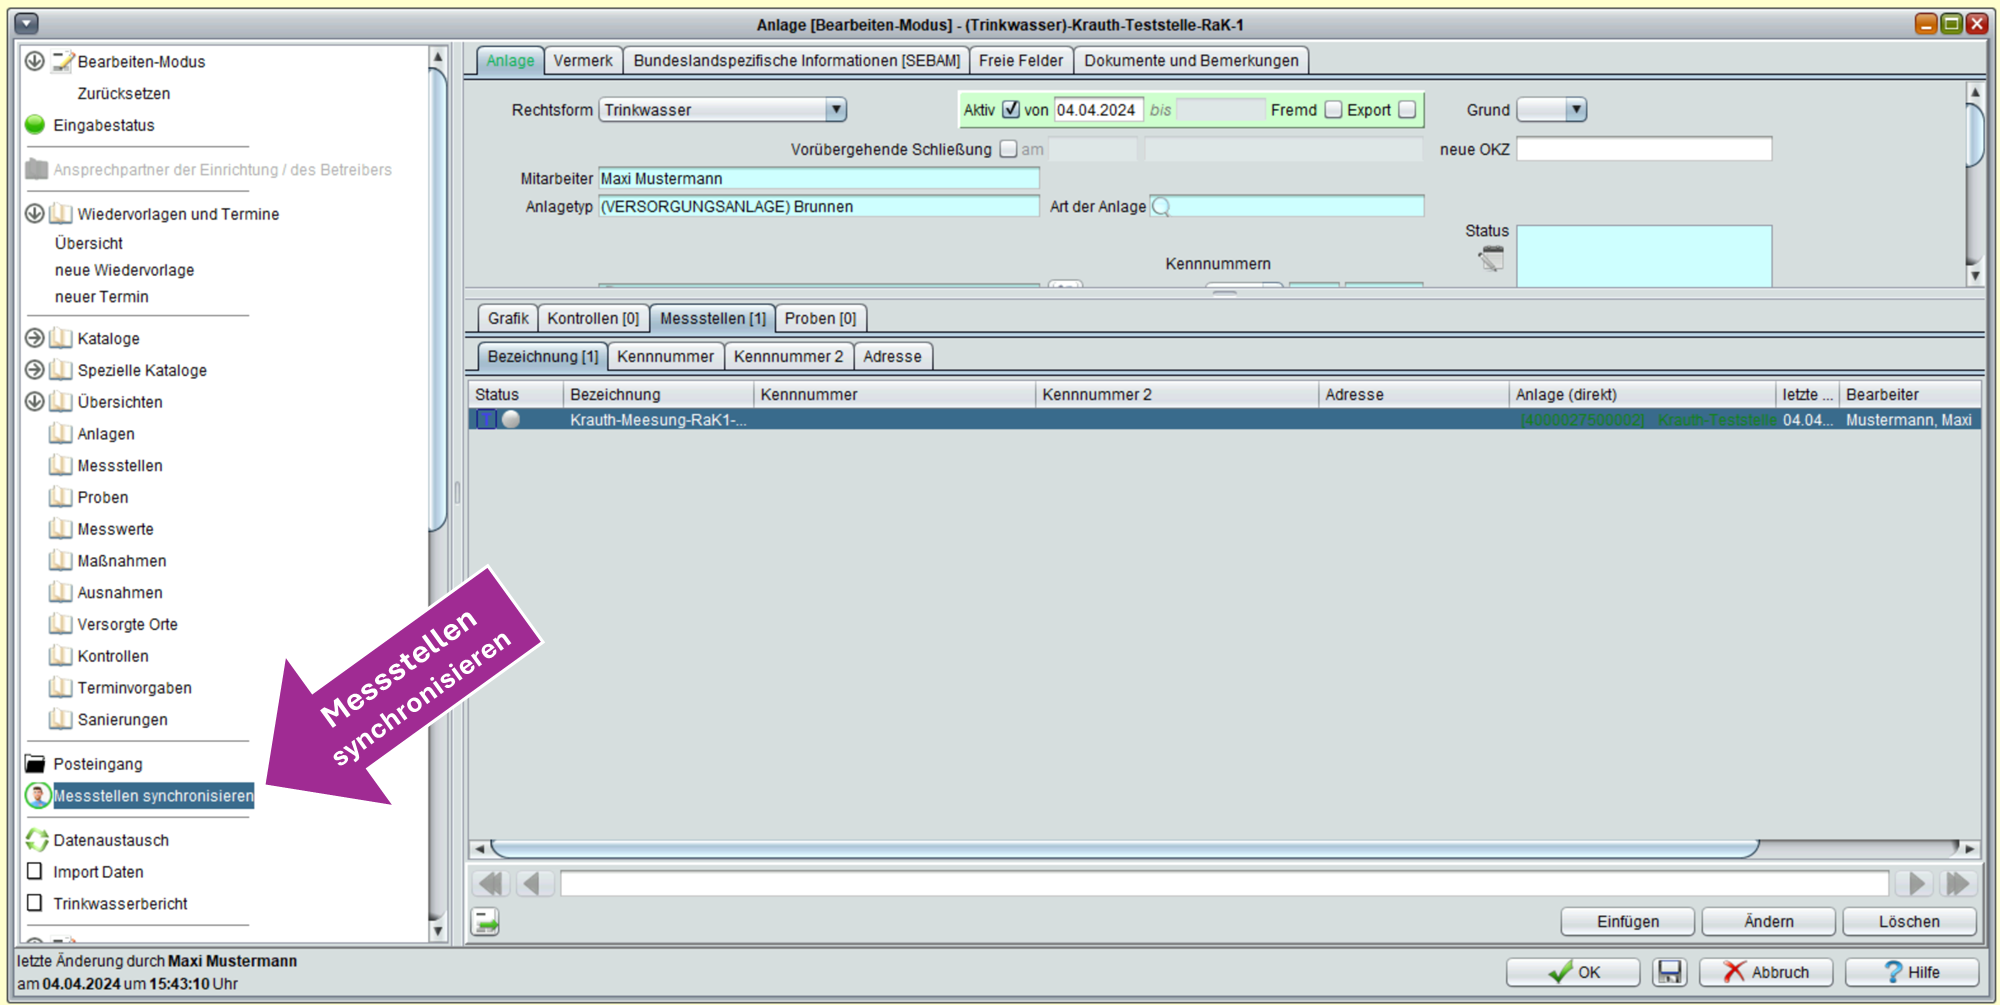Viewport: 2000px width, 1005px height.
Task: Open the Rechtsform dropdown
Action: [x=835, y=110]
